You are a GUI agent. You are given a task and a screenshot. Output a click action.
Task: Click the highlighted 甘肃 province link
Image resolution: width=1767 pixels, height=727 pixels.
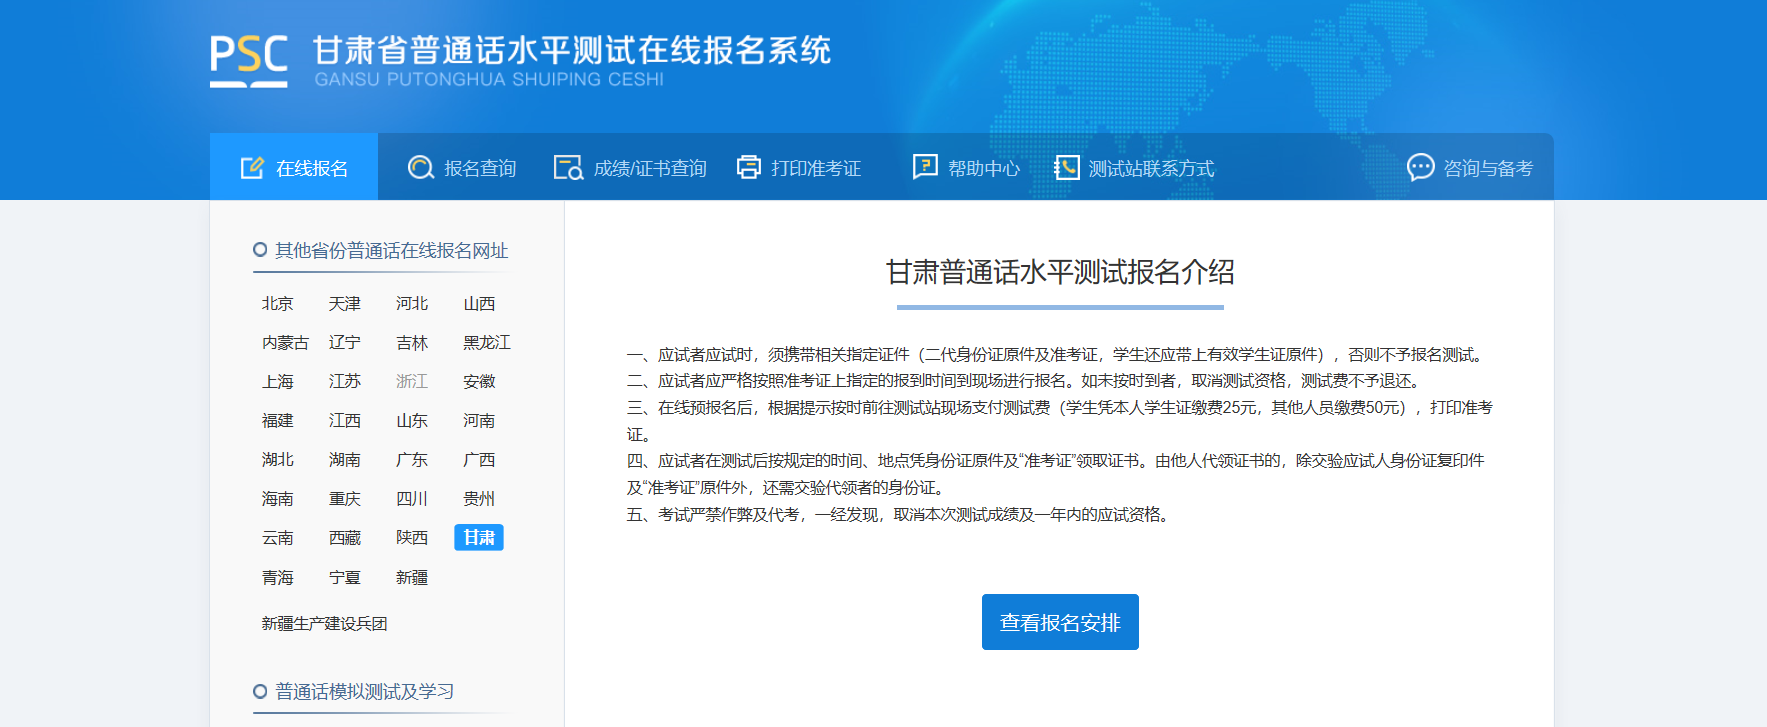pyautogui.click(x=479, y=537)
